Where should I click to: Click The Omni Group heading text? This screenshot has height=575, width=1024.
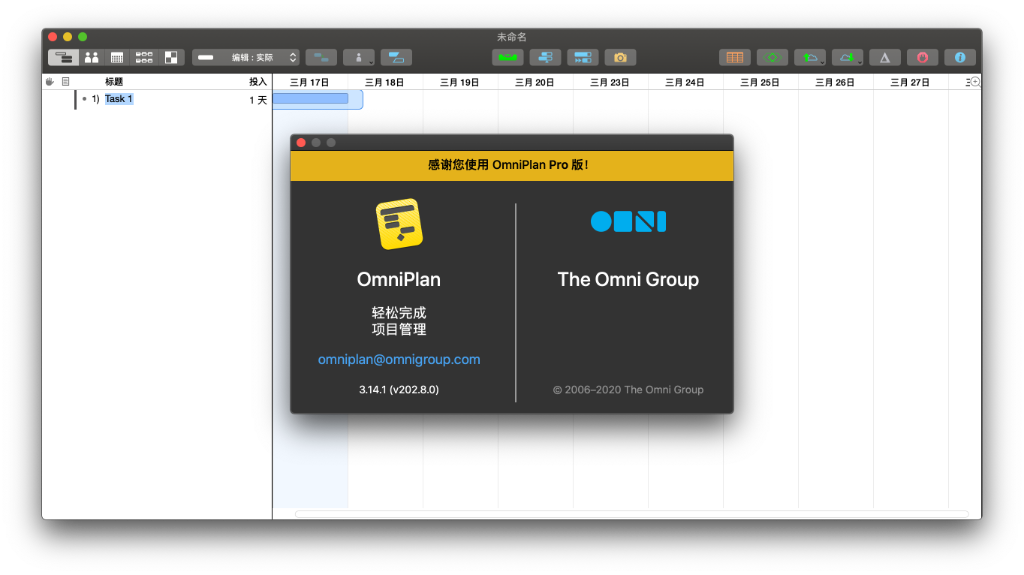pyautogui.click(x=628, y=280)
